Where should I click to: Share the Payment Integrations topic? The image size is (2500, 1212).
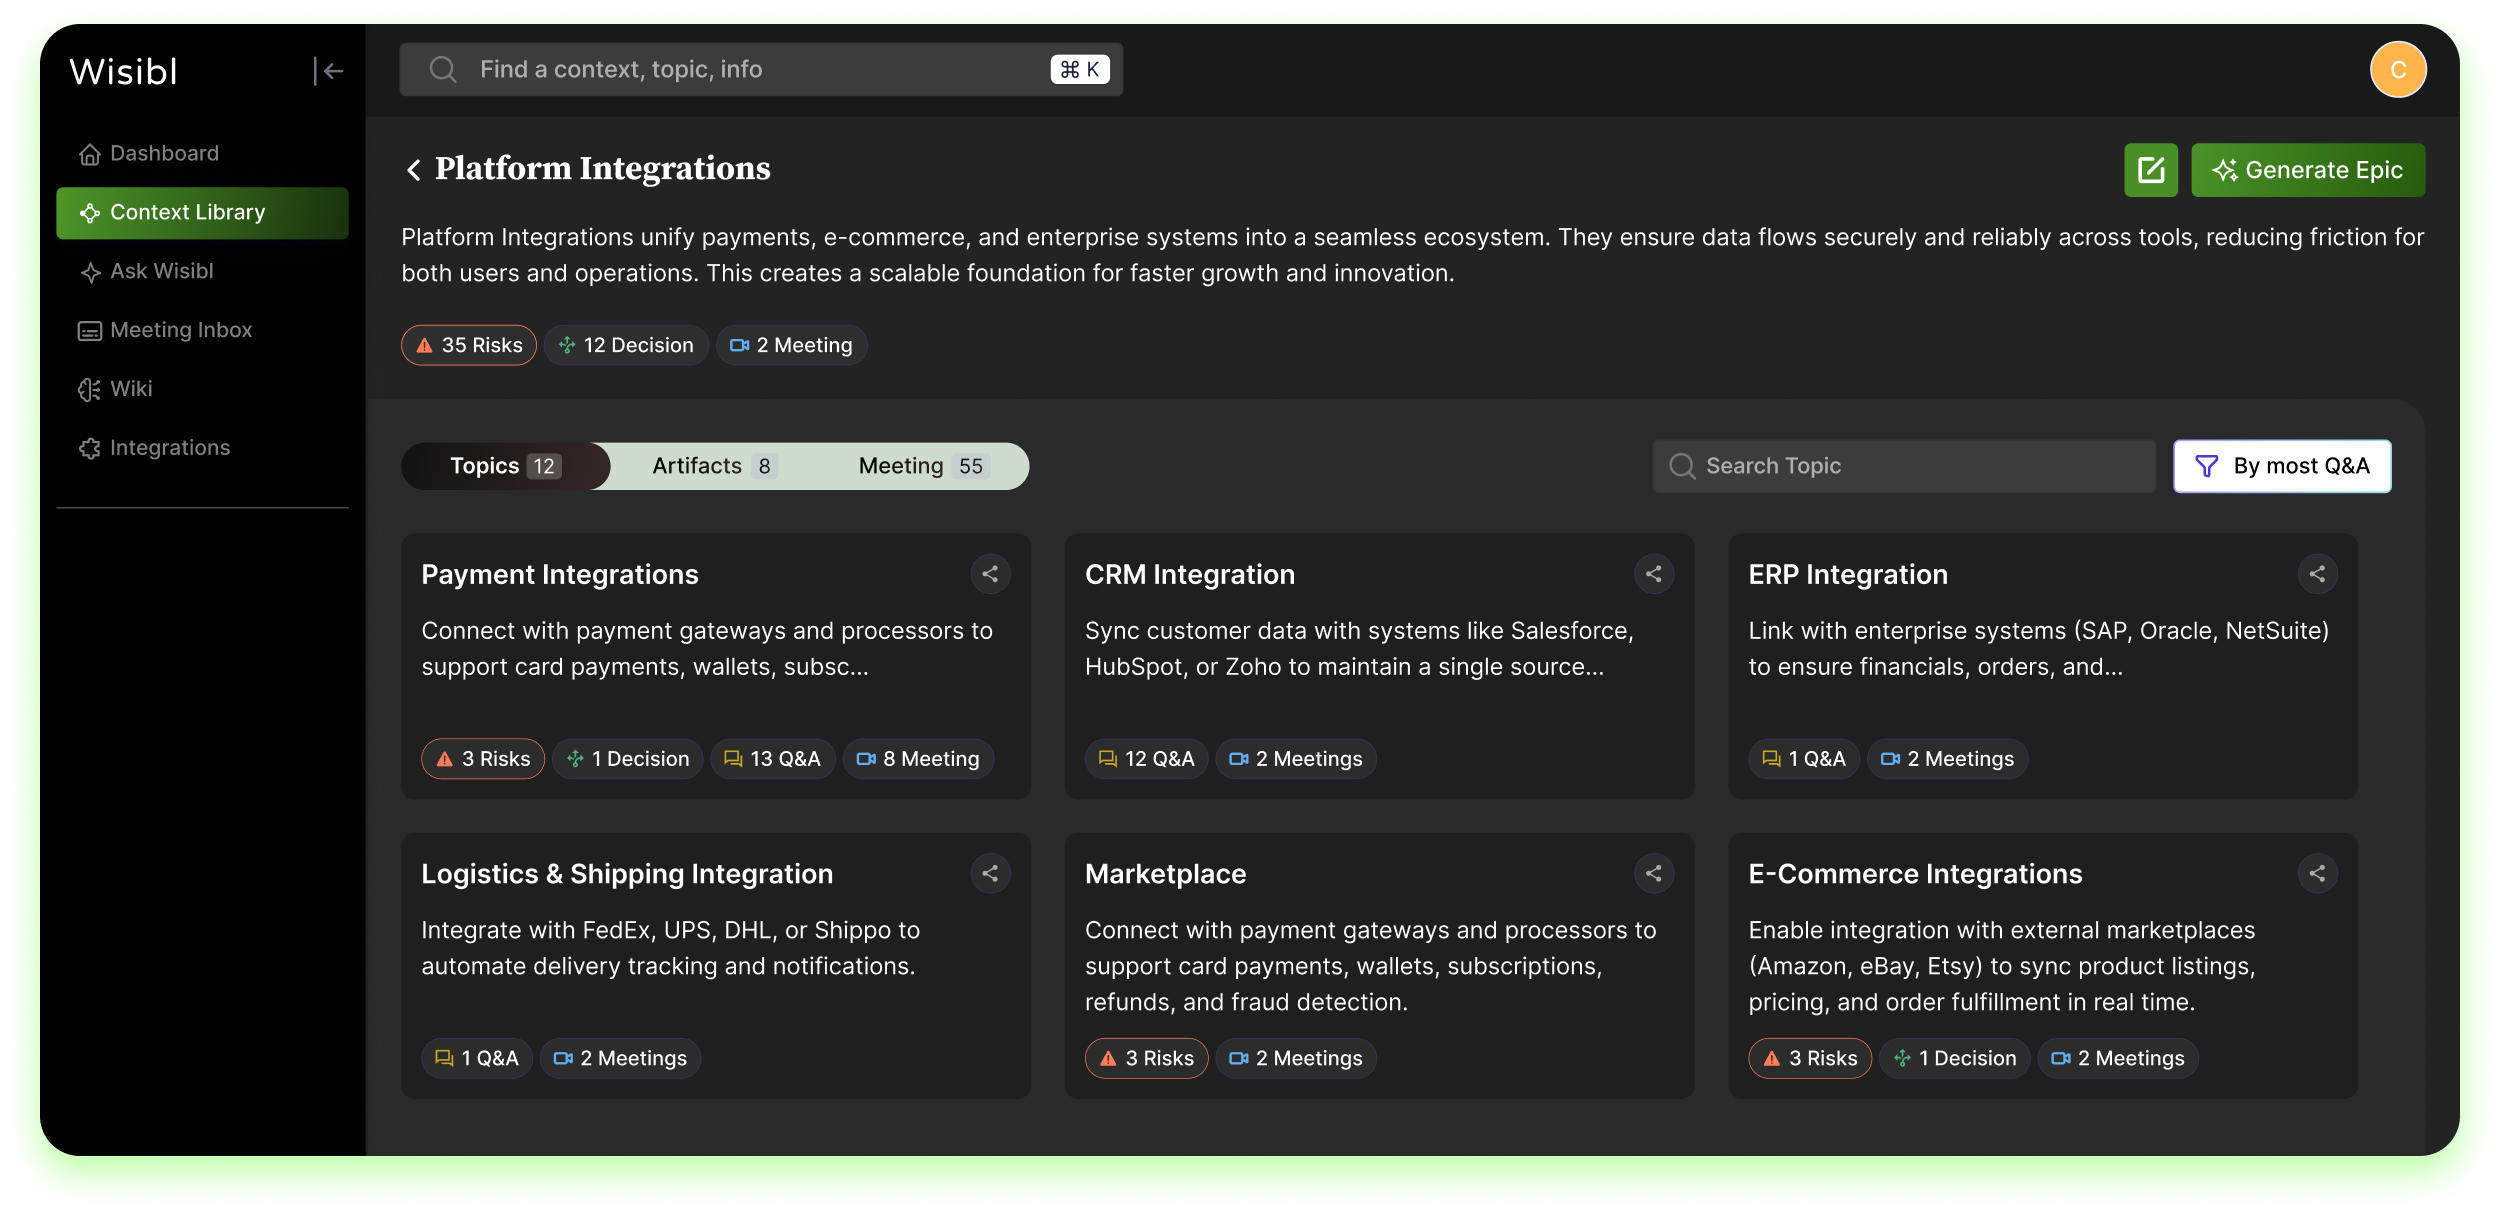pos(990,574)
